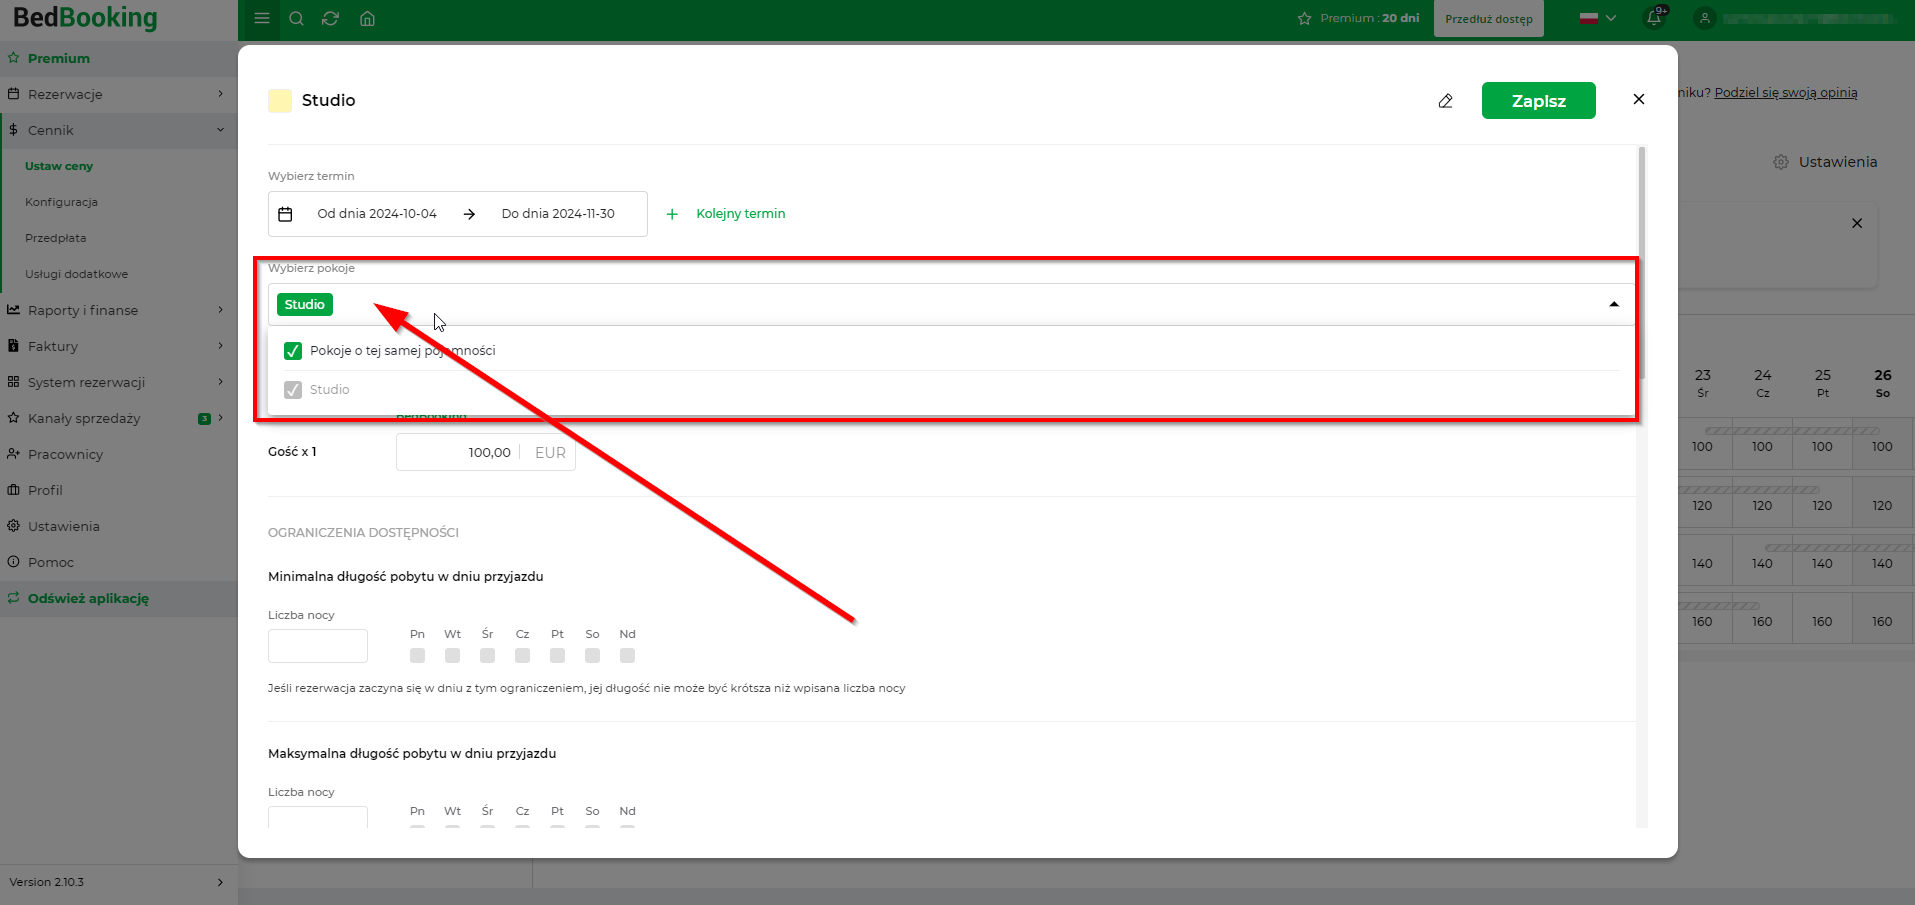
Task: Expand System rezerwacji chevron
Action: (220, 382)
